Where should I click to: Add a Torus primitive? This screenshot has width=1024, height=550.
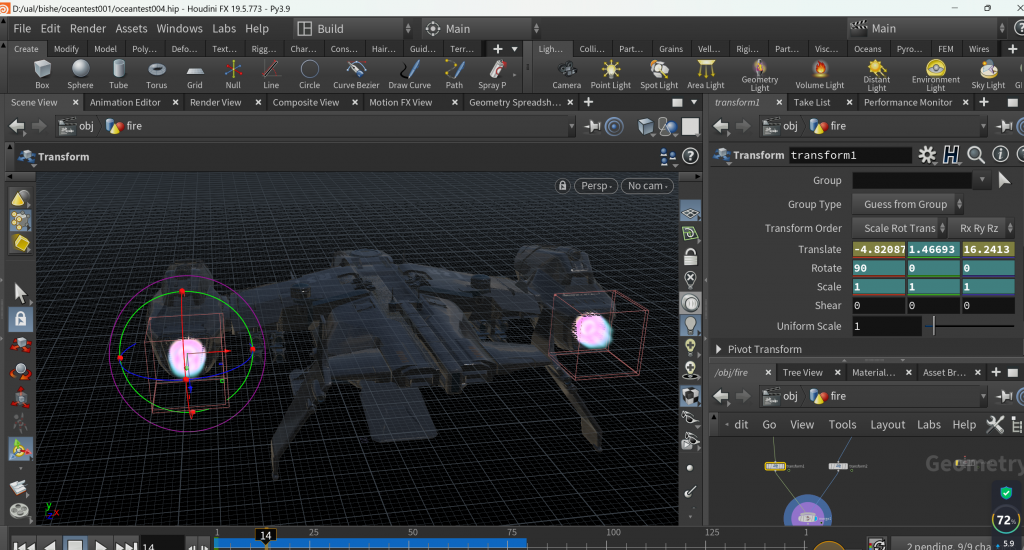[x=157, y=74]
